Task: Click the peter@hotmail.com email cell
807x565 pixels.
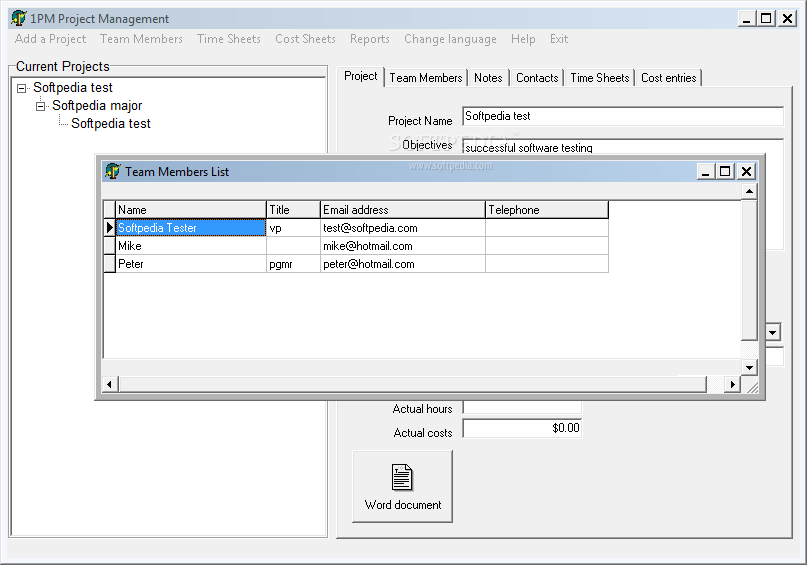Action: tap(403, 264)
